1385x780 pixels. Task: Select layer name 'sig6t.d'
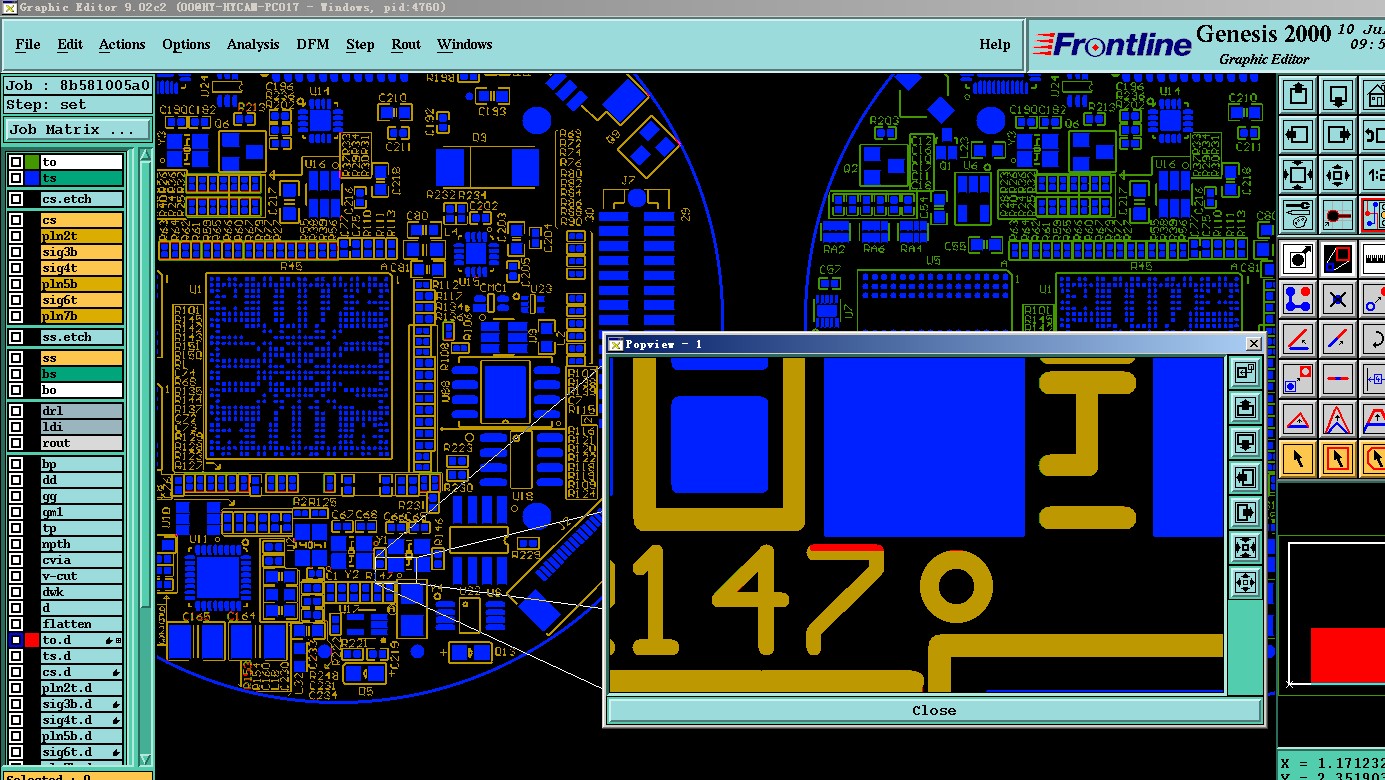click(x=82, y=752)
